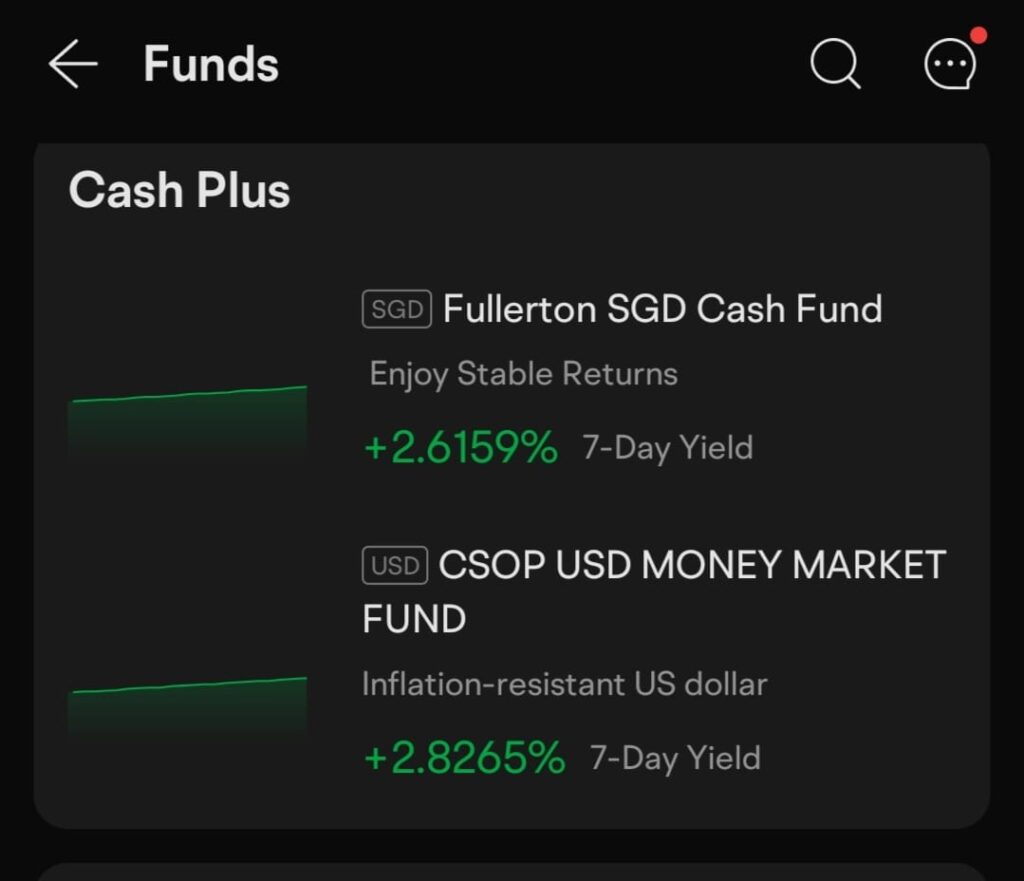
Task: Tap the second line FUND text
Action: coord(414,618)
